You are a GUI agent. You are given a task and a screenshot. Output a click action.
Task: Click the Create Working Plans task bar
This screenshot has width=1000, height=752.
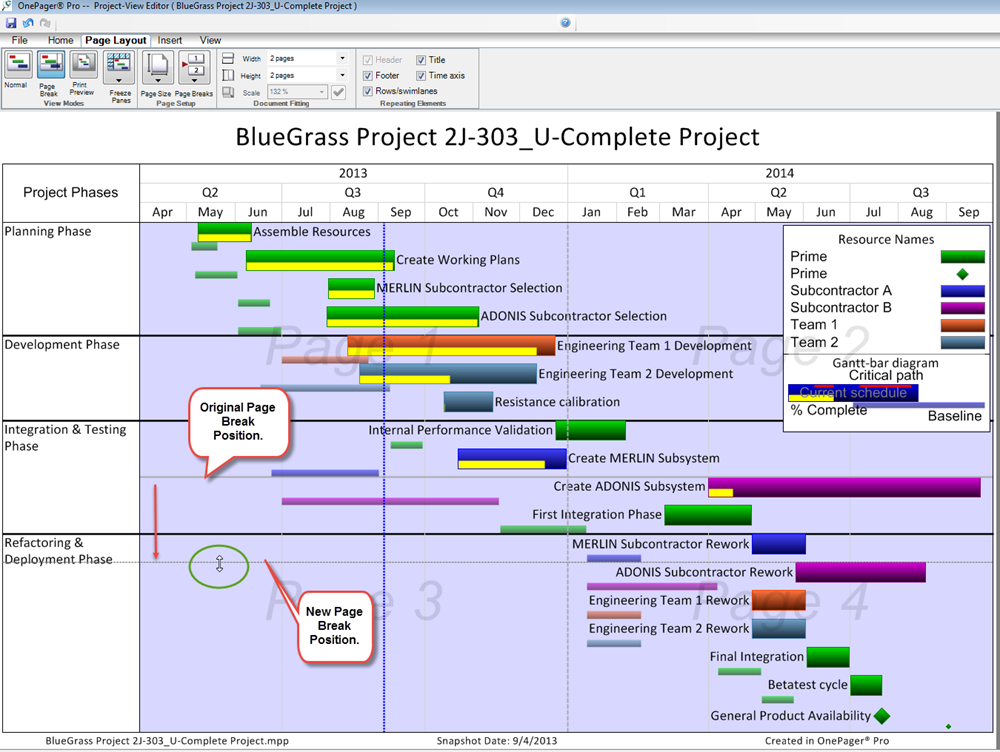click(320, 260)
